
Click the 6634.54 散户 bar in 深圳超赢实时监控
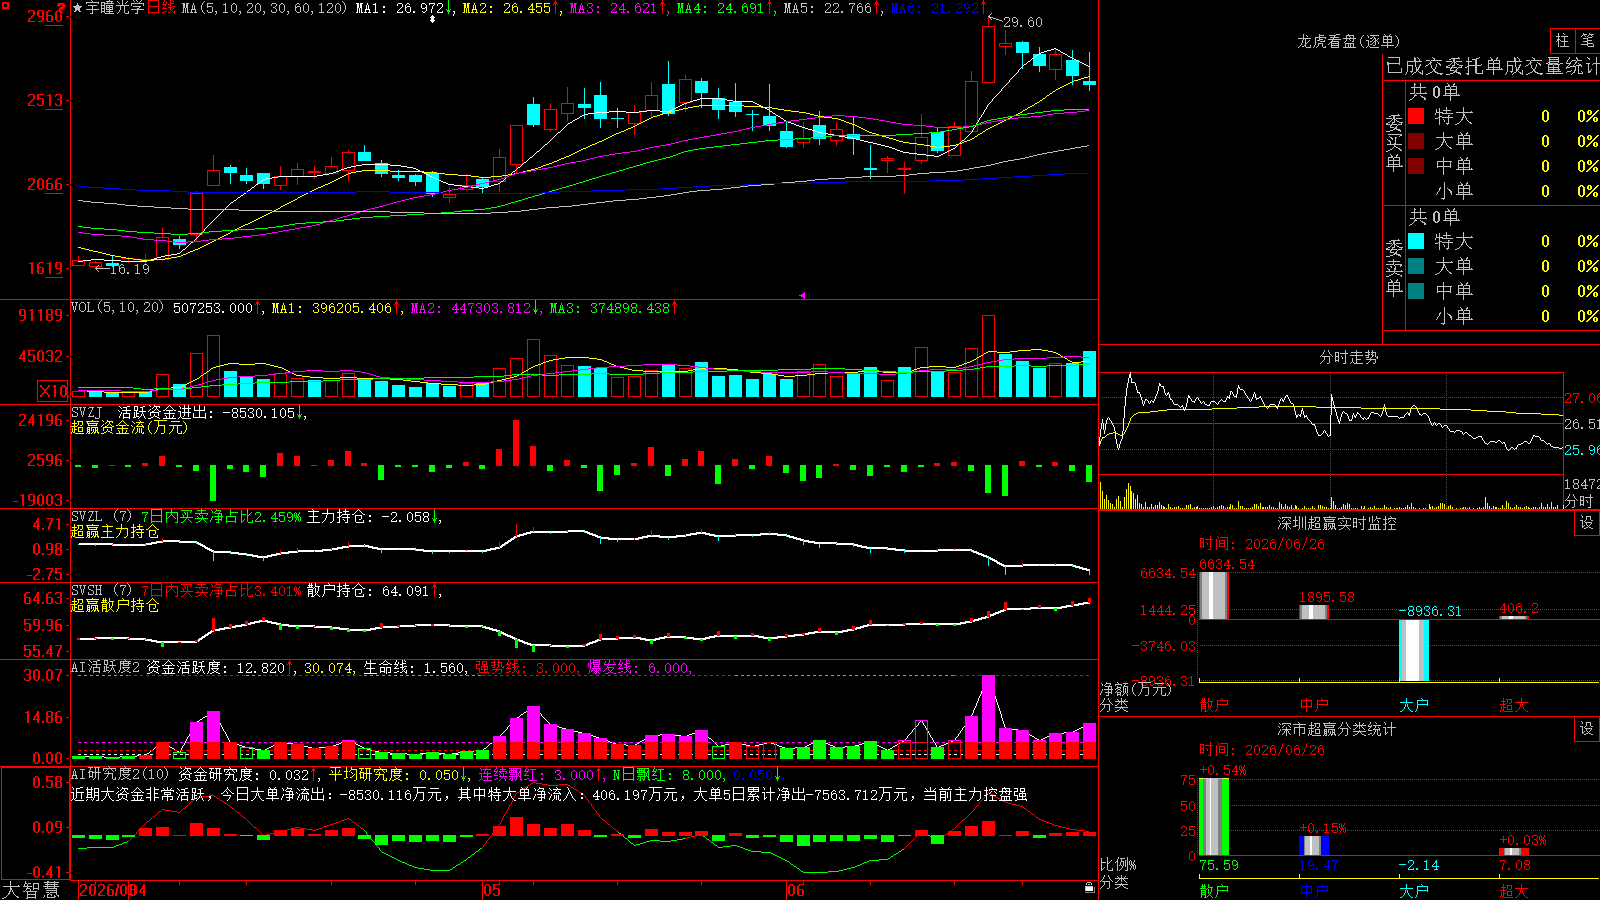[1214, 596]
